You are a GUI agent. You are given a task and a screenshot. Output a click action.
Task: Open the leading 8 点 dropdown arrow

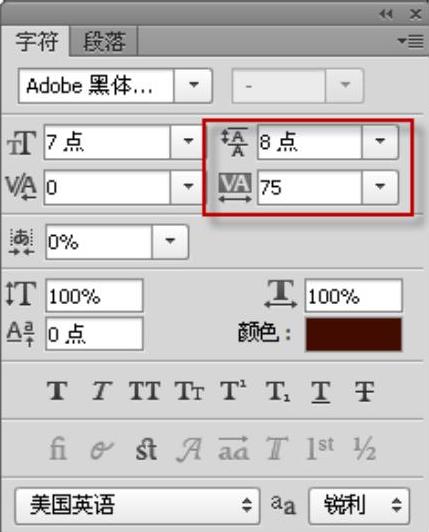(x=380, y=142)
